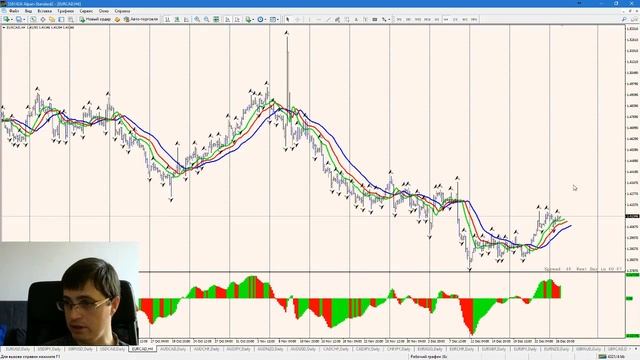
Task: Open the Сервис menu
Action: point(86,11)
